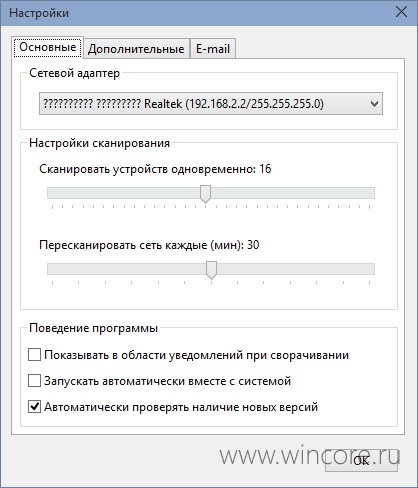Expand the Realtek network adapter dropdown
The image size is (418, 488).
click(x=211, y=104)
